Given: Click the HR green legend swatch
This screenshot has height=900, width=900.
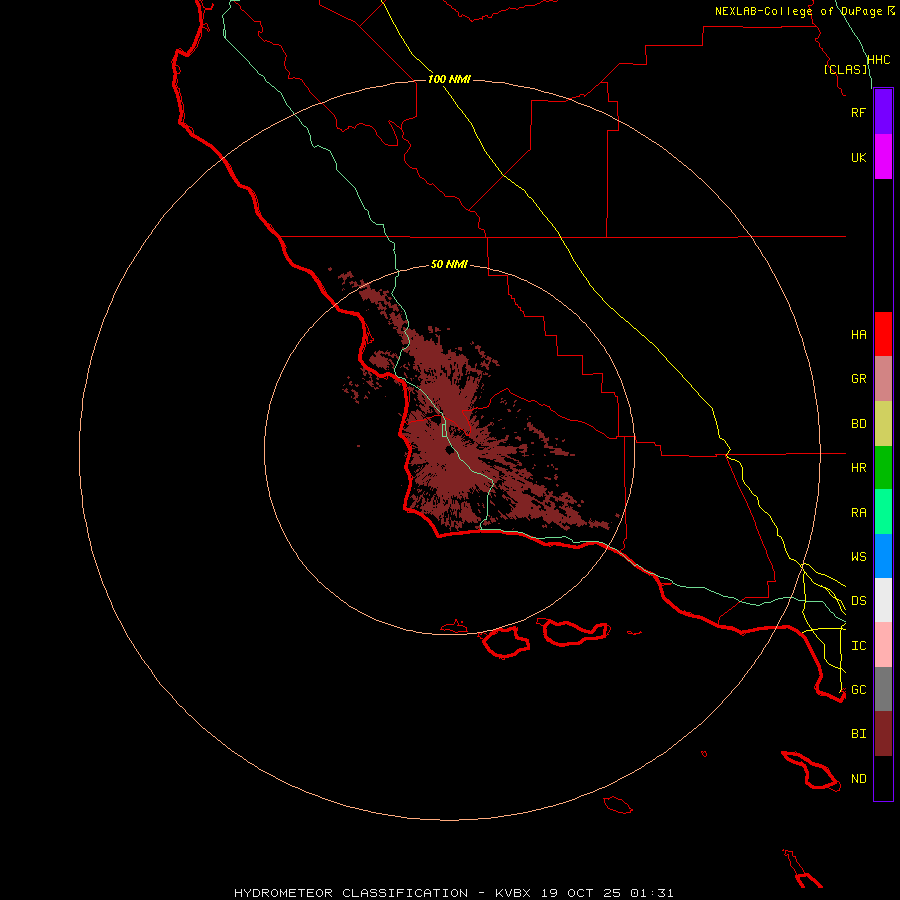Looking at the screenshot, I should click(x=883, y=468).
